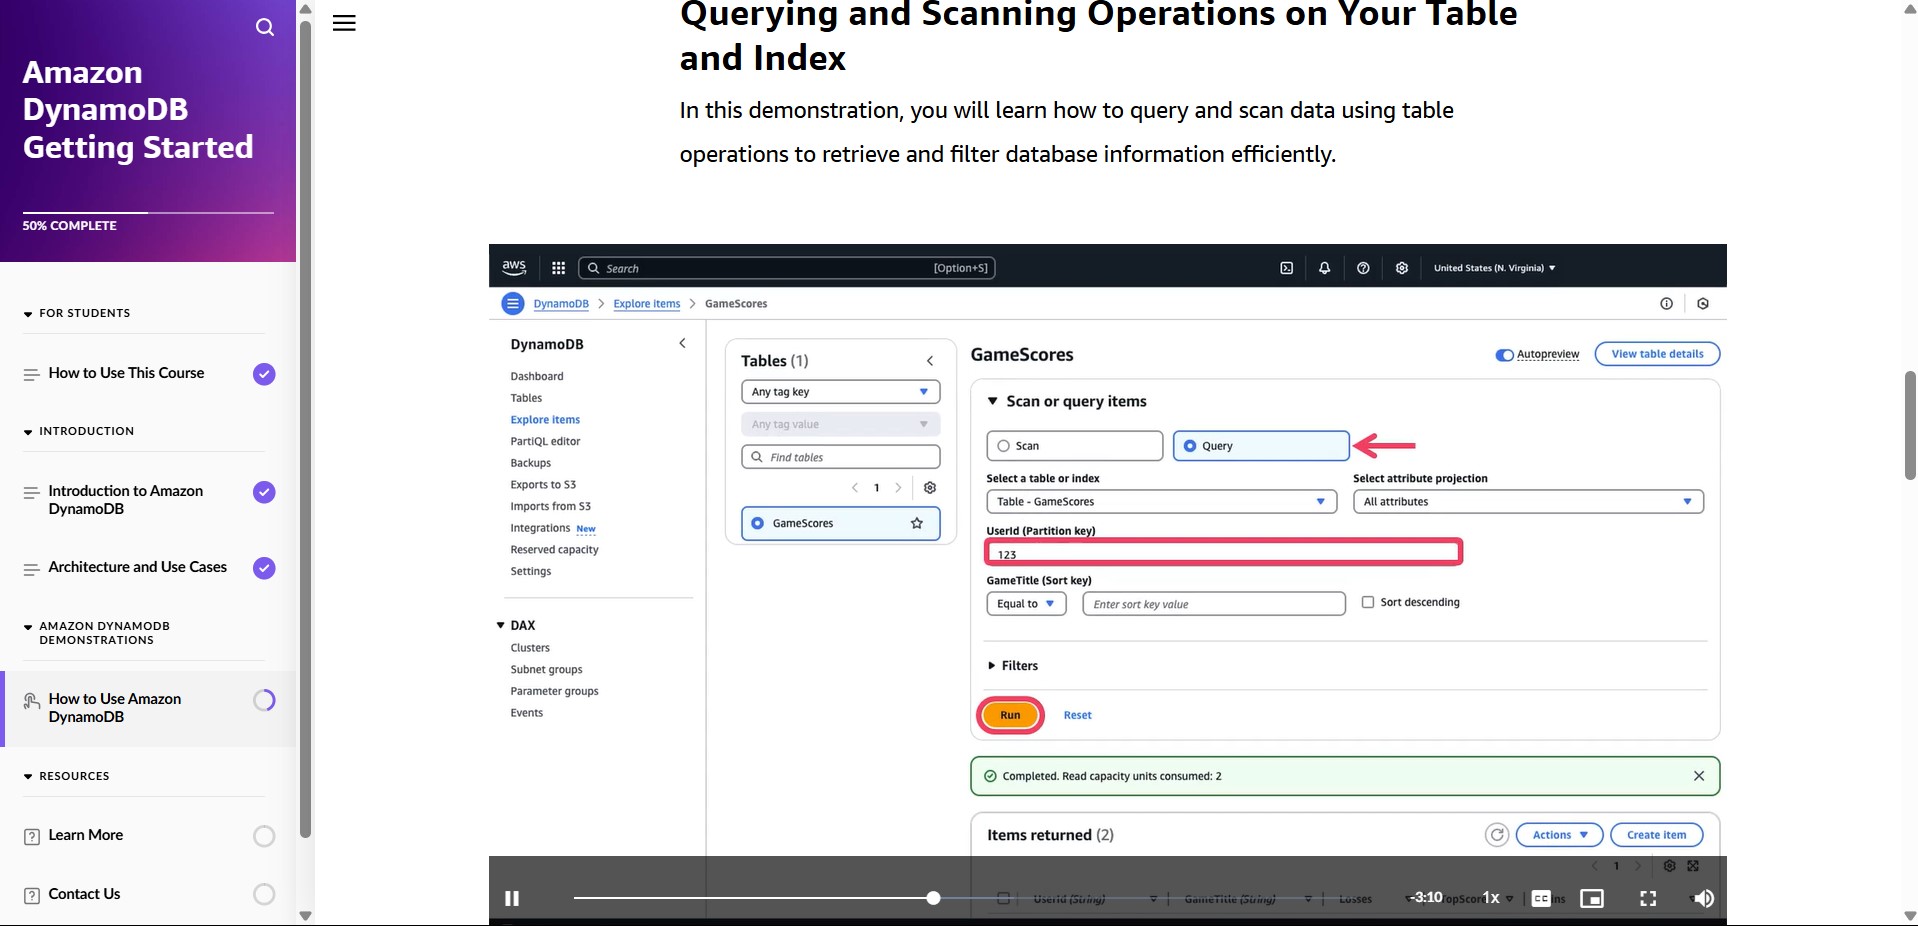Image resolution: width=1918 pixels, height=926 pixels.
Task: Toggle the Autopreview switch
Action: [1504, 355]
